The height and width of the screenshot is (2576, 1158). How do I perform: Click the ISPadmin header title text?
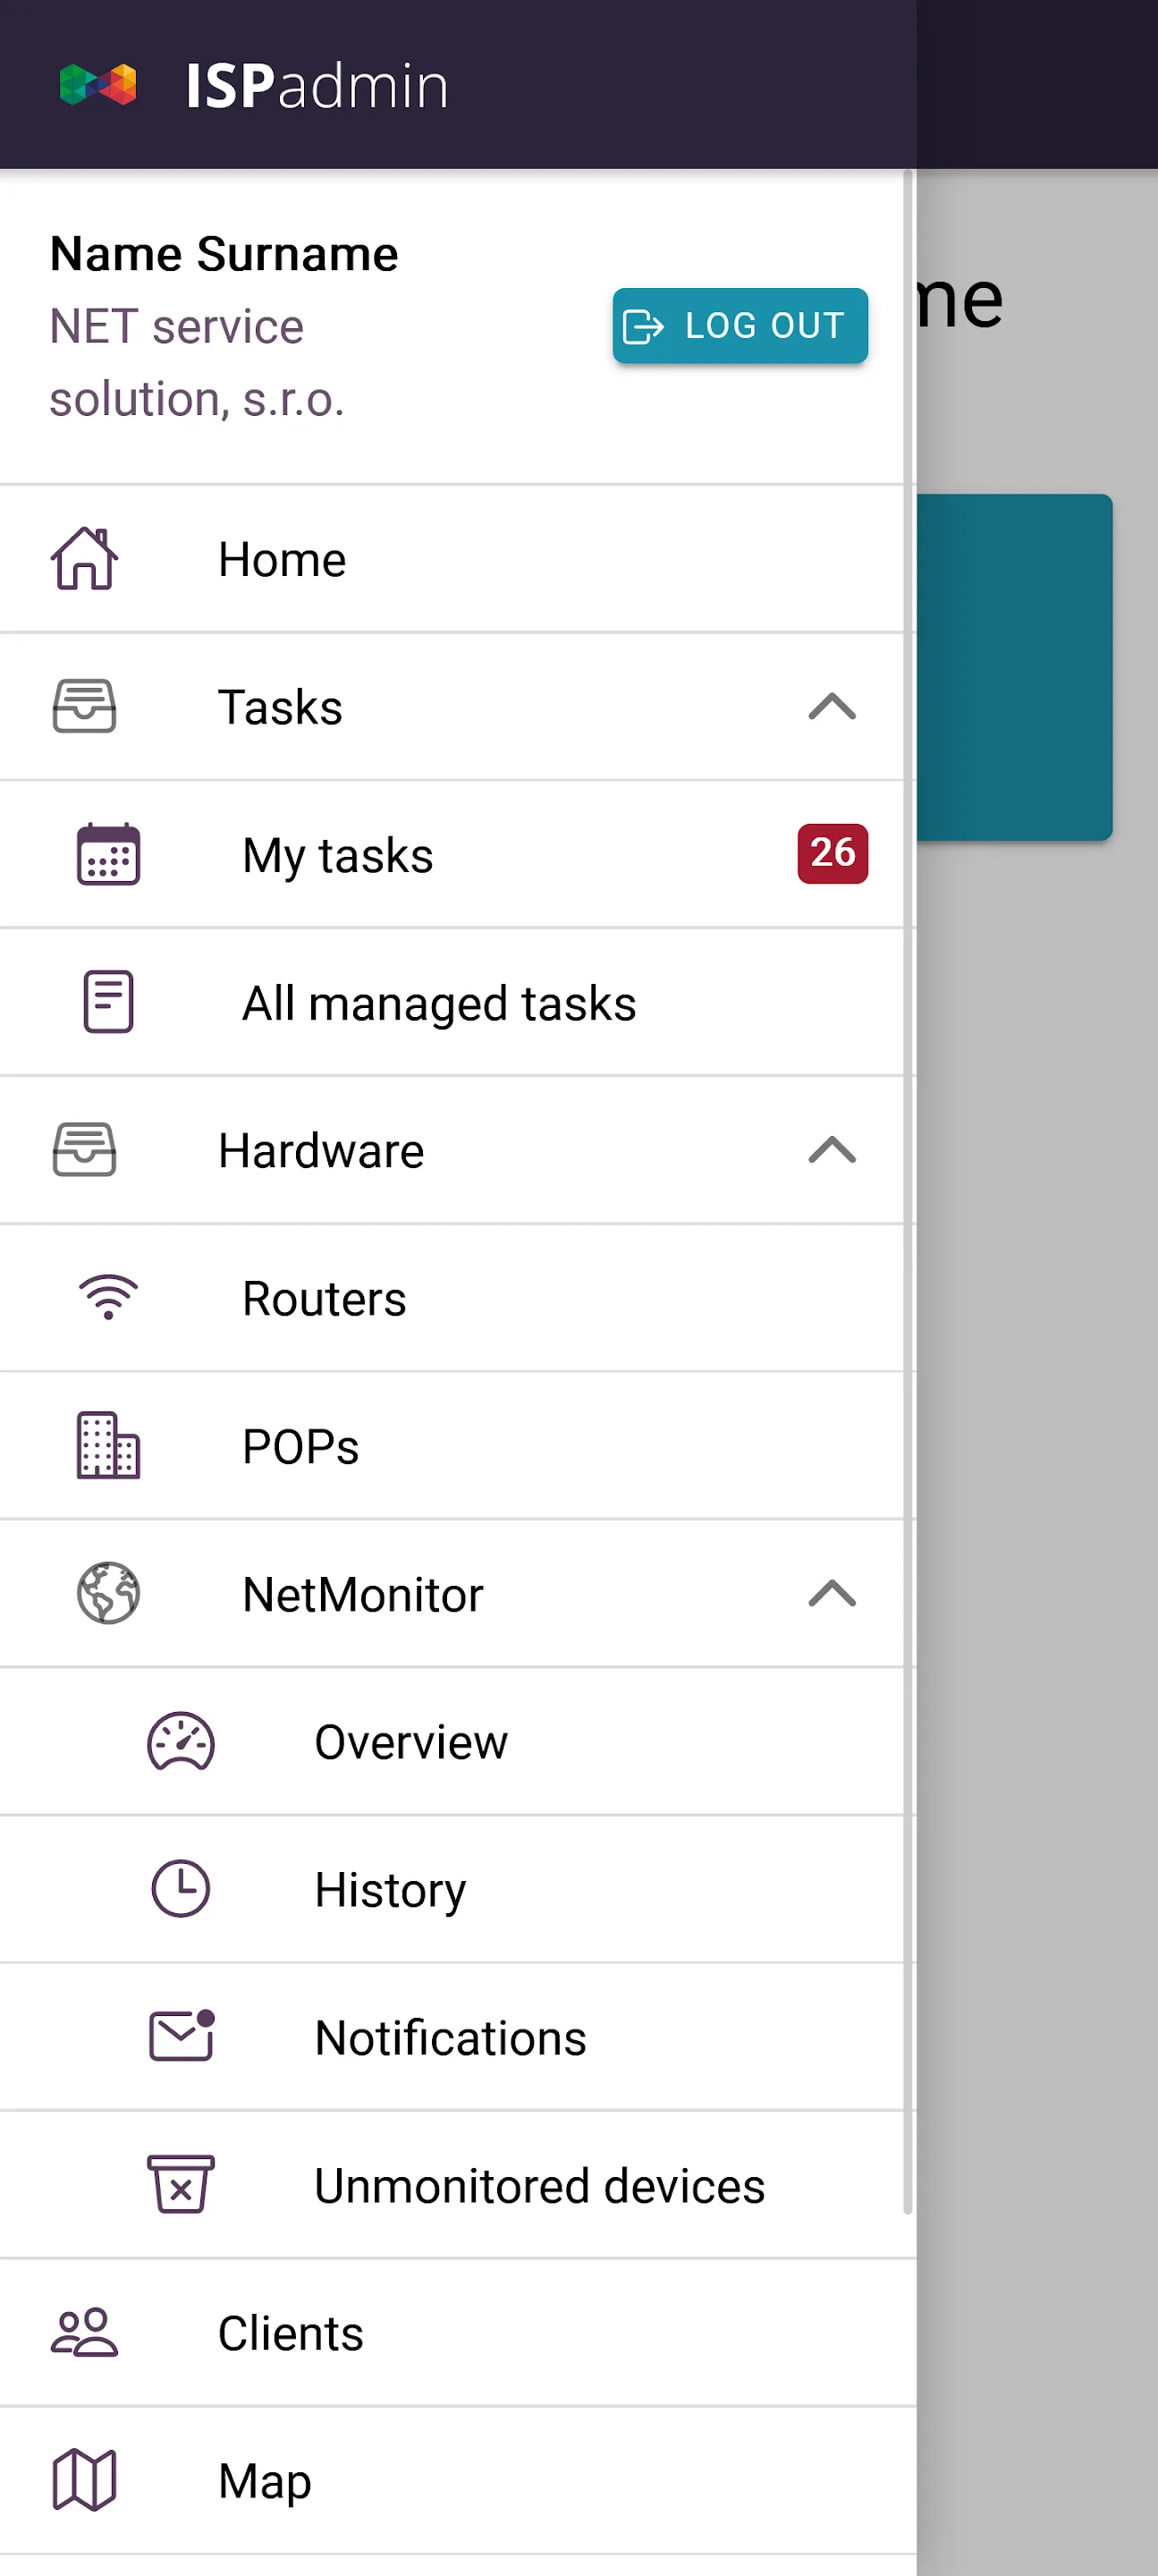317,86
